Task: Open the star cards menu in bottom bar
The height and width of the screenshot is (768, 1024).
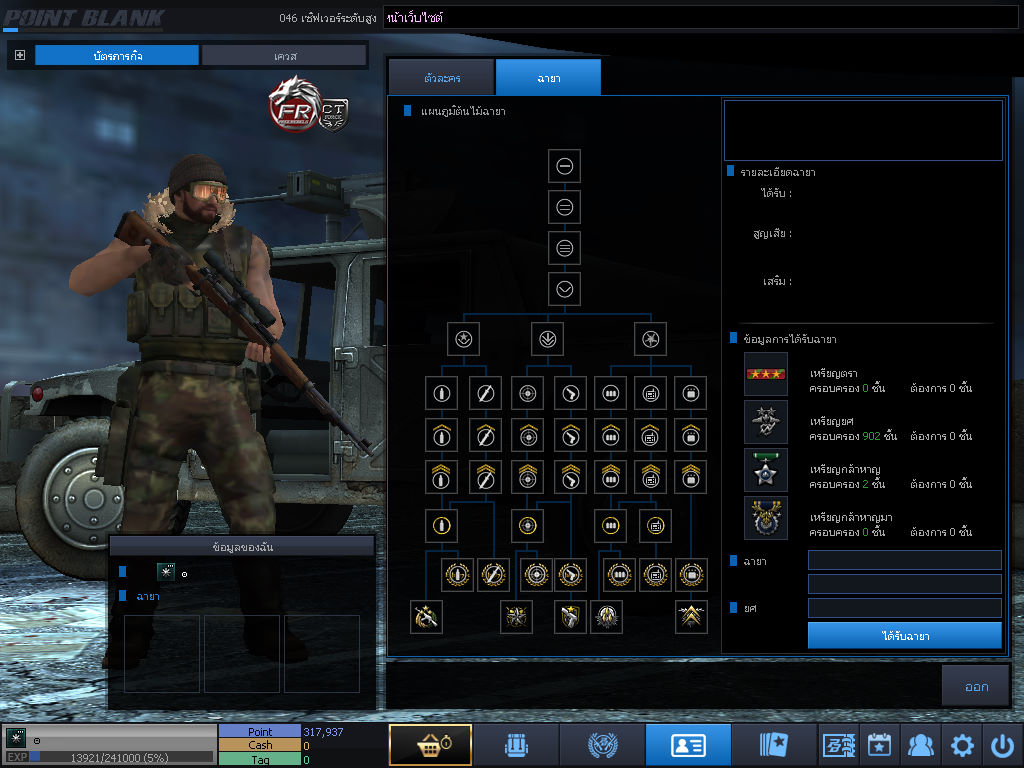Action: (775, 744)
